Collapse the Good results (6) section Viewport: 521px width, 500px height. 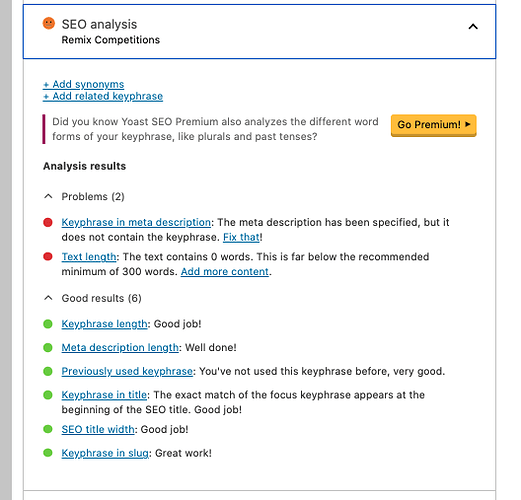pos(48,298)
